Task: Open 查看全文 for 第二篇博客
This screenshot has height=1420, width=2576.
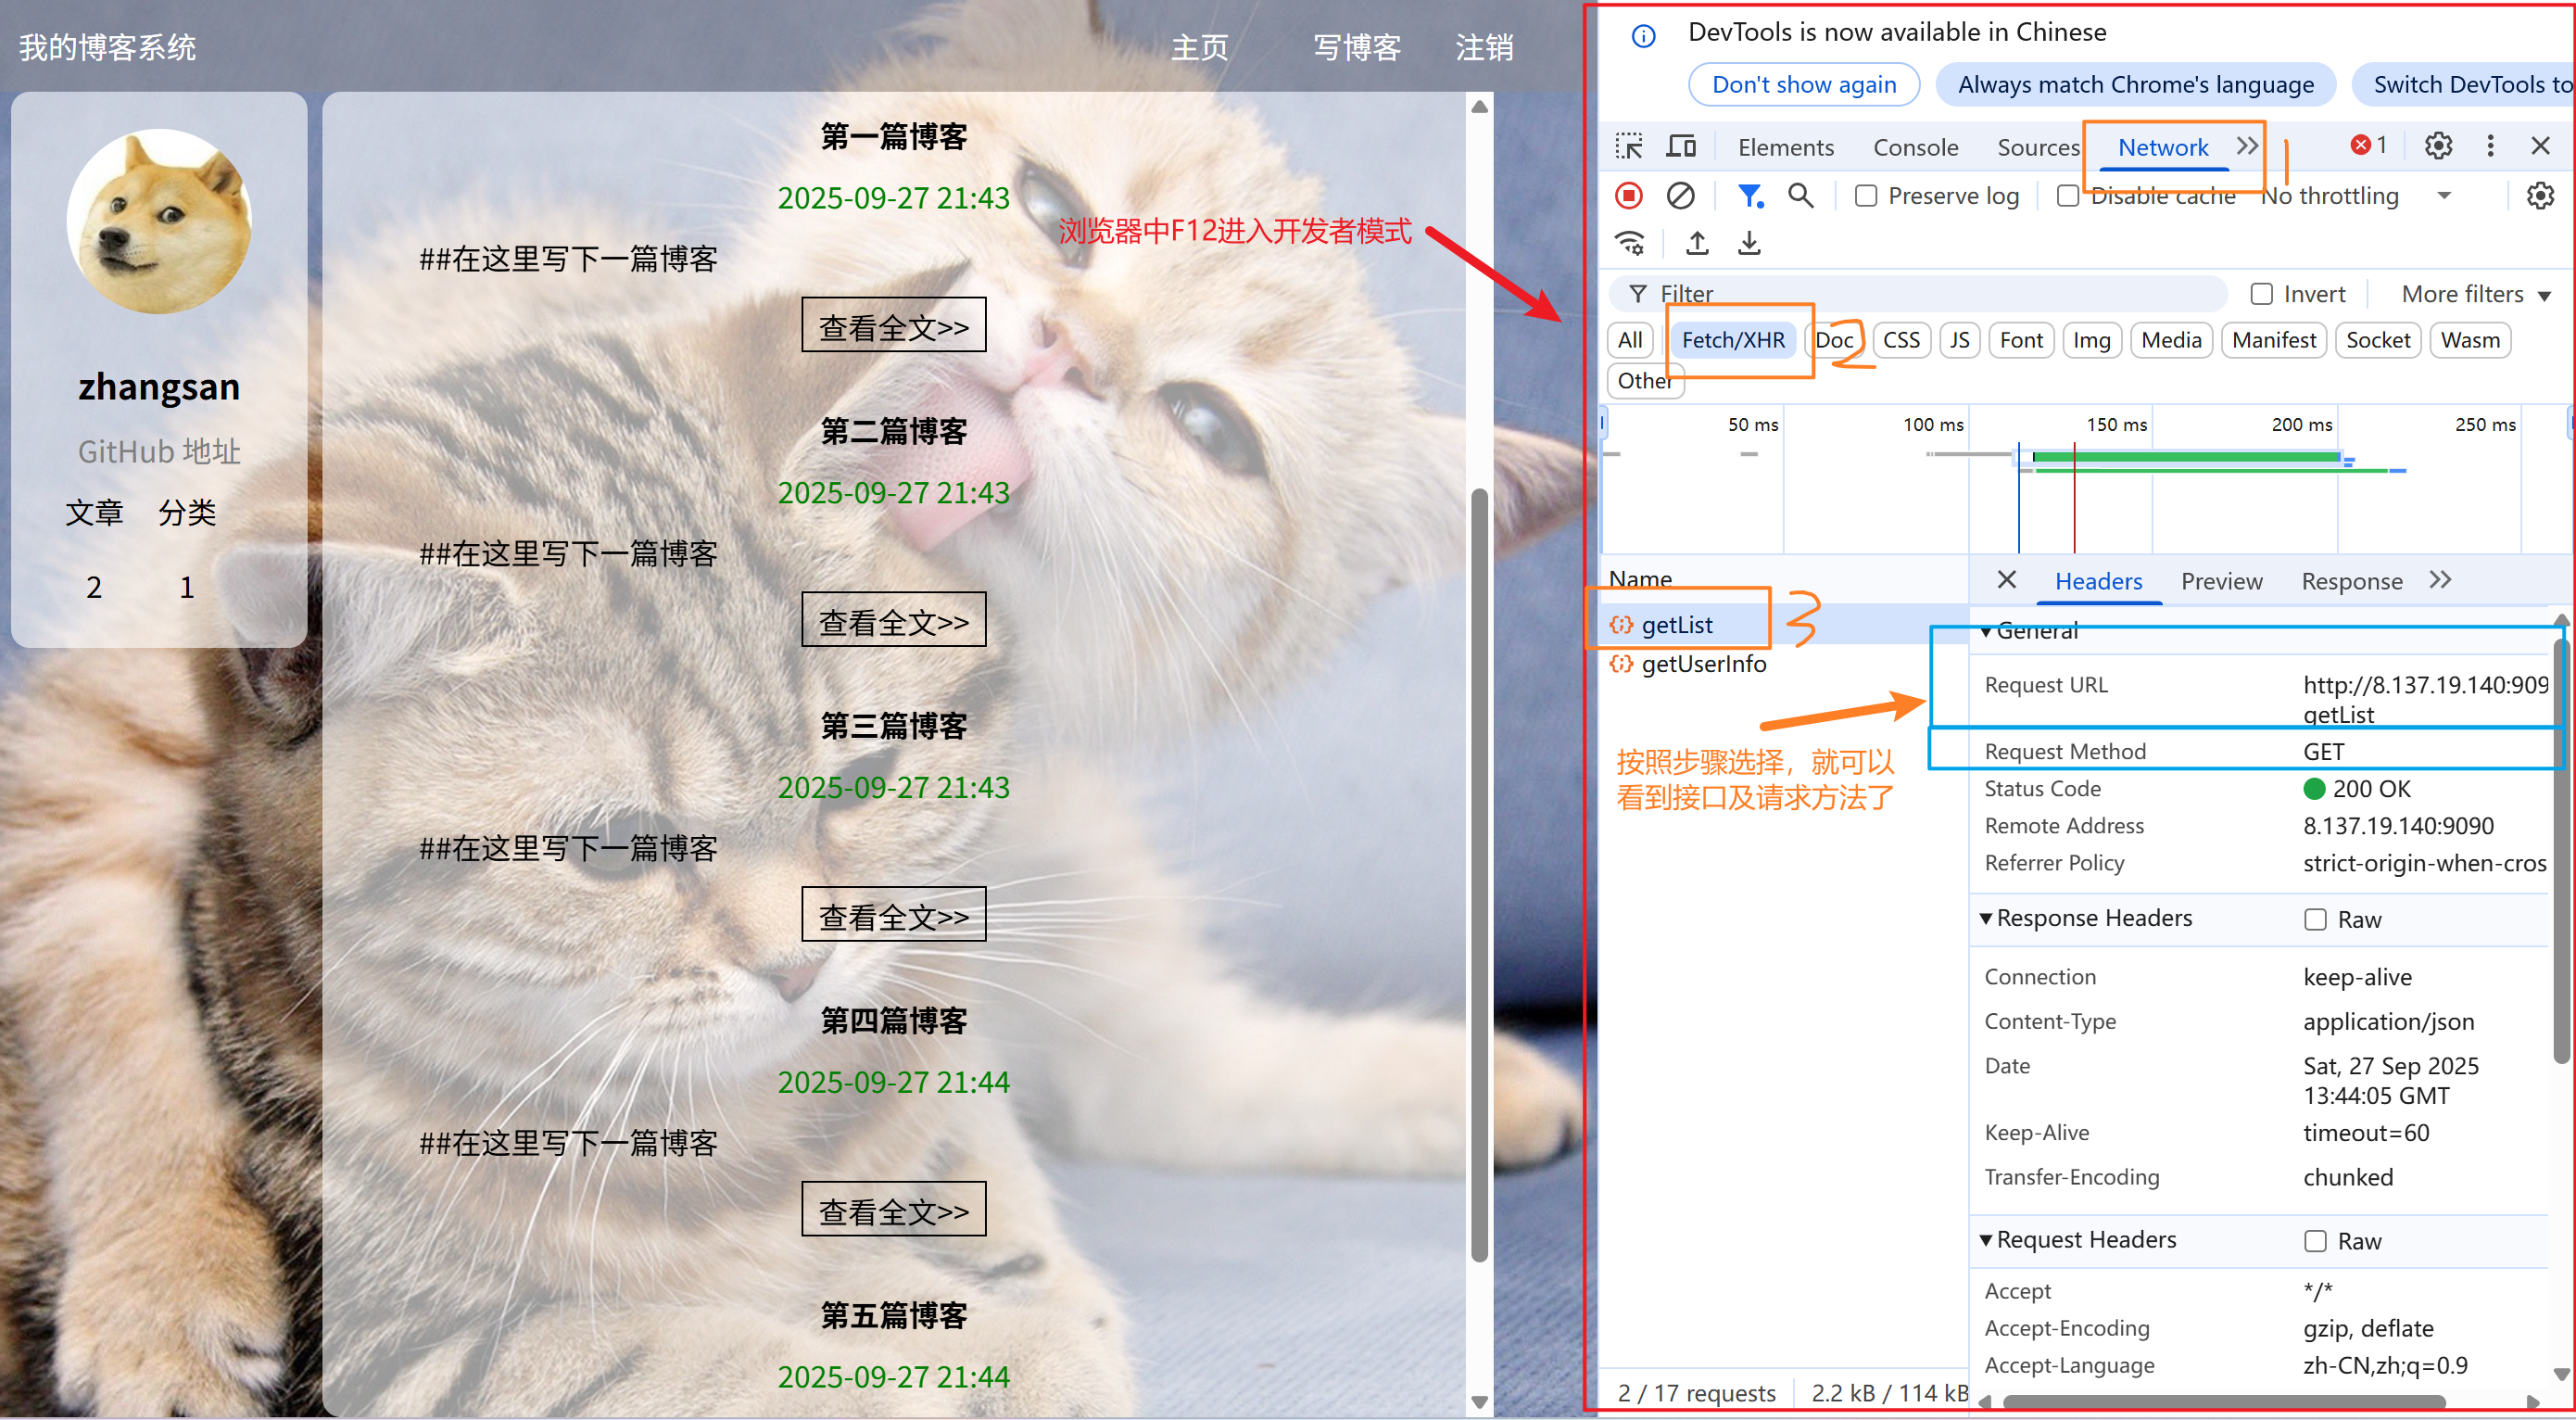Action: pyautogui.click(x=893, y=620)
